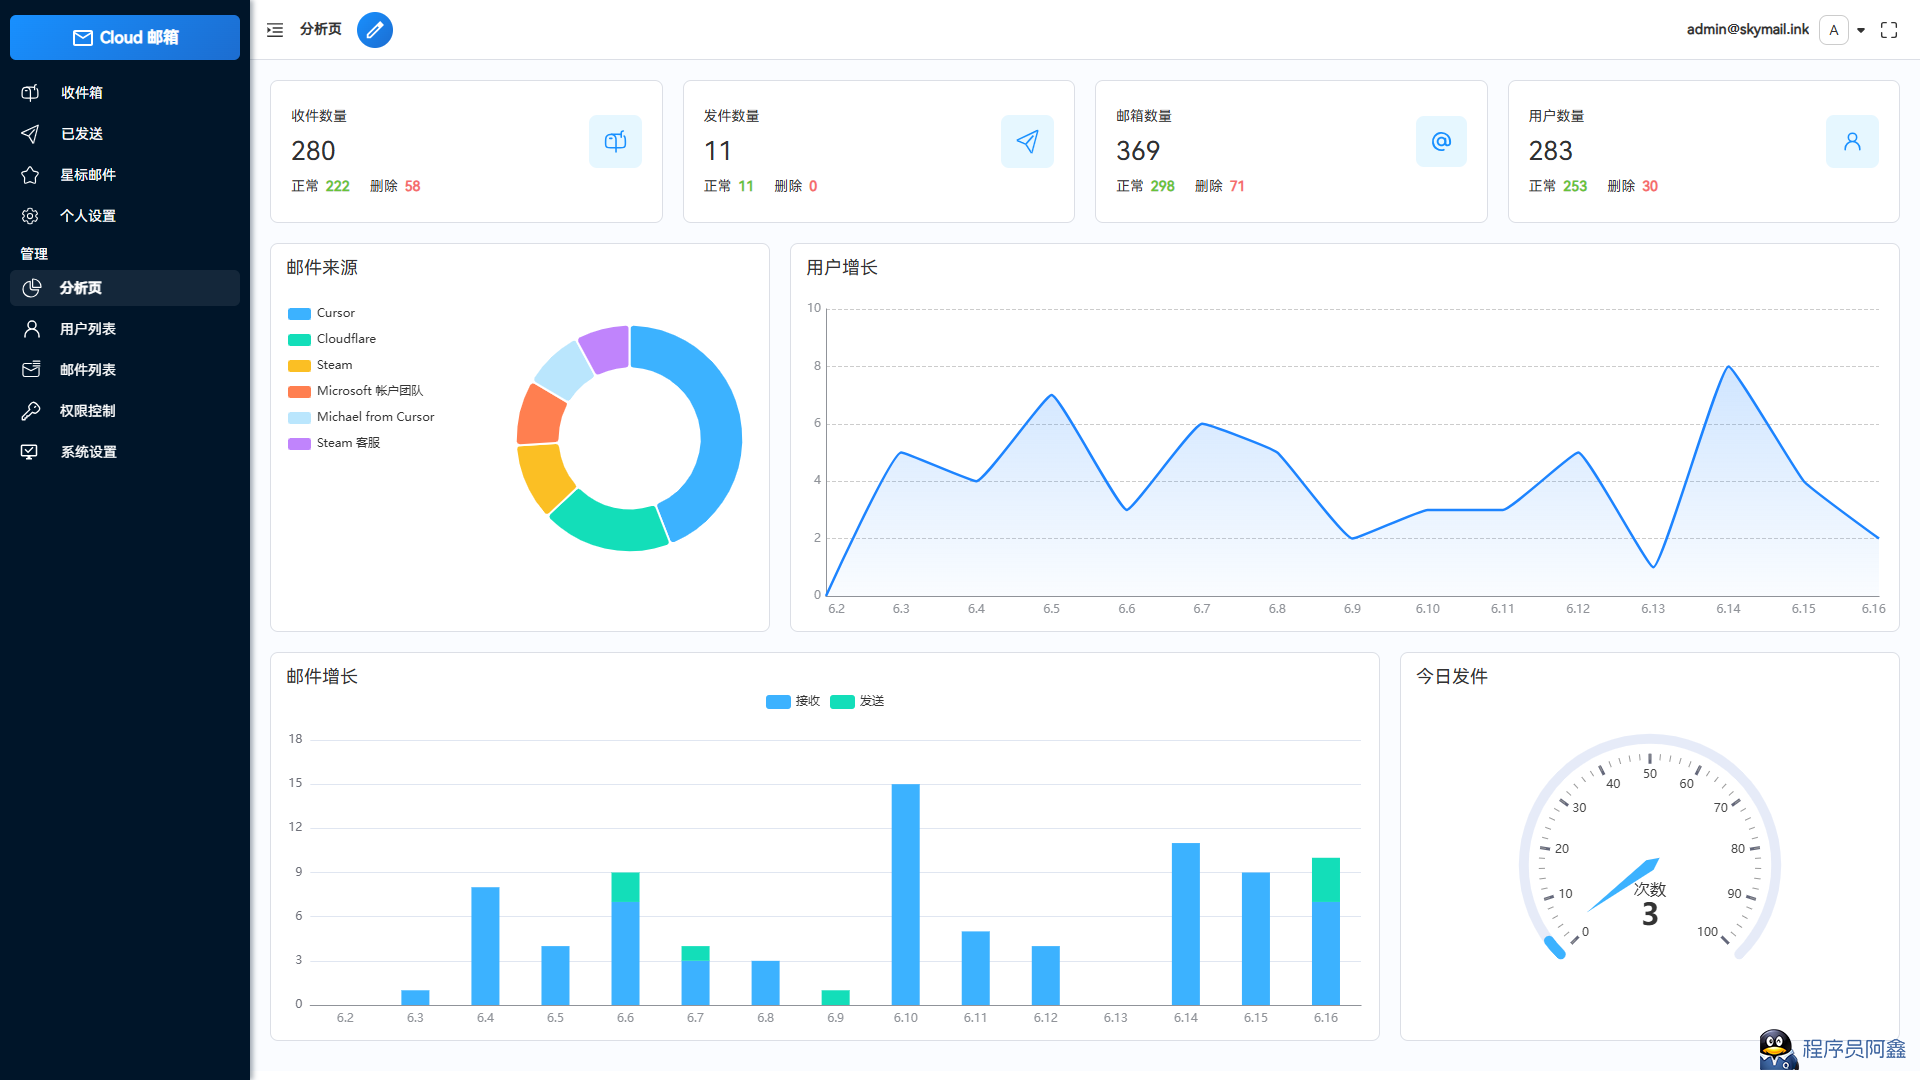Click the @ icon in 邮箱数量 card
This screenshot has height=1080, width=1920.
click(1441, 142)
